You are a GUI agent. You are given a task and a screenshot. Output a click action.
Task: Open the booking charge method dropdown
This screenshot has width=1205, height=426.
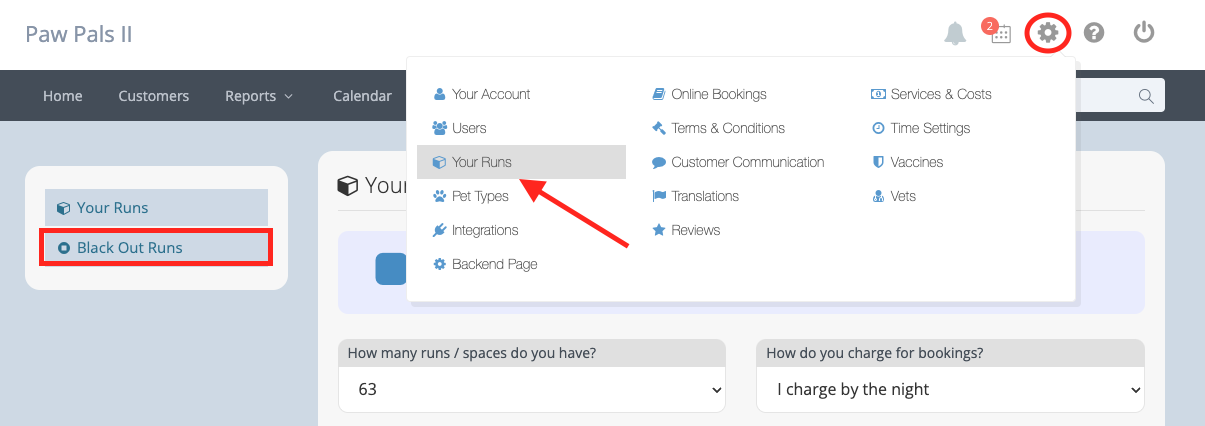(x=950, y=389)
